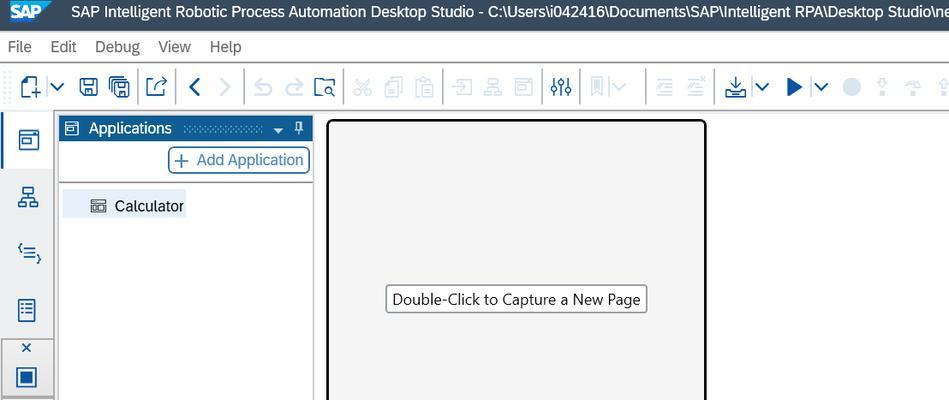
Task: Open the New Project dropdown arrow
Action: pyautogui.click(x=56, y=87)
